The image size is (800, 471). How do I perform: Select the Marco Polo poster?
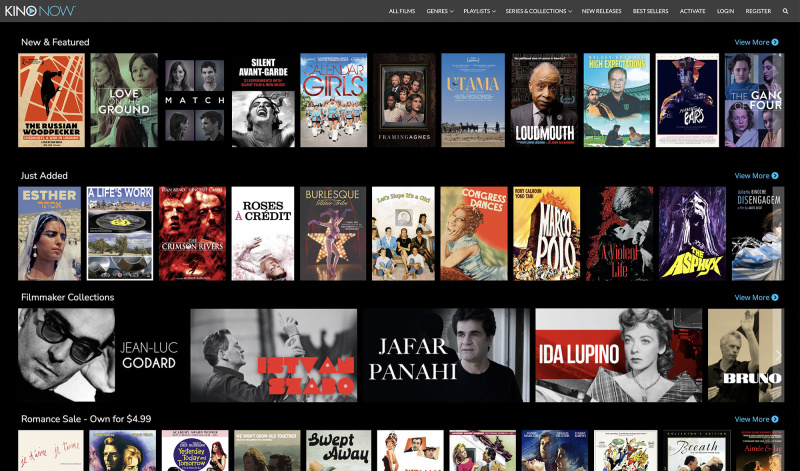coord(546,233)
